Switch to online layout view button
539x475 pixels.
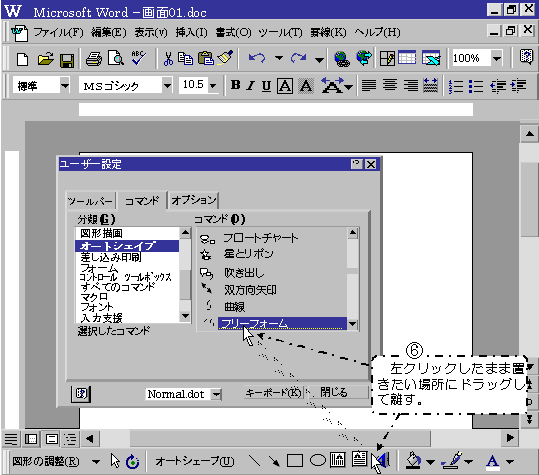pos(31,439)
